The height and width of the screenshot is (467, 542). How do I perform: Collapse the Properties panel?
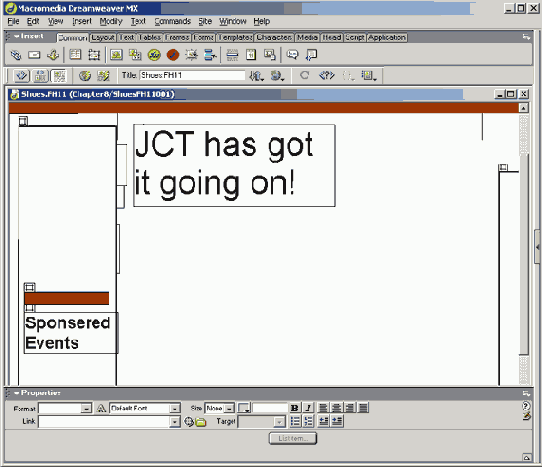point(17,393)
